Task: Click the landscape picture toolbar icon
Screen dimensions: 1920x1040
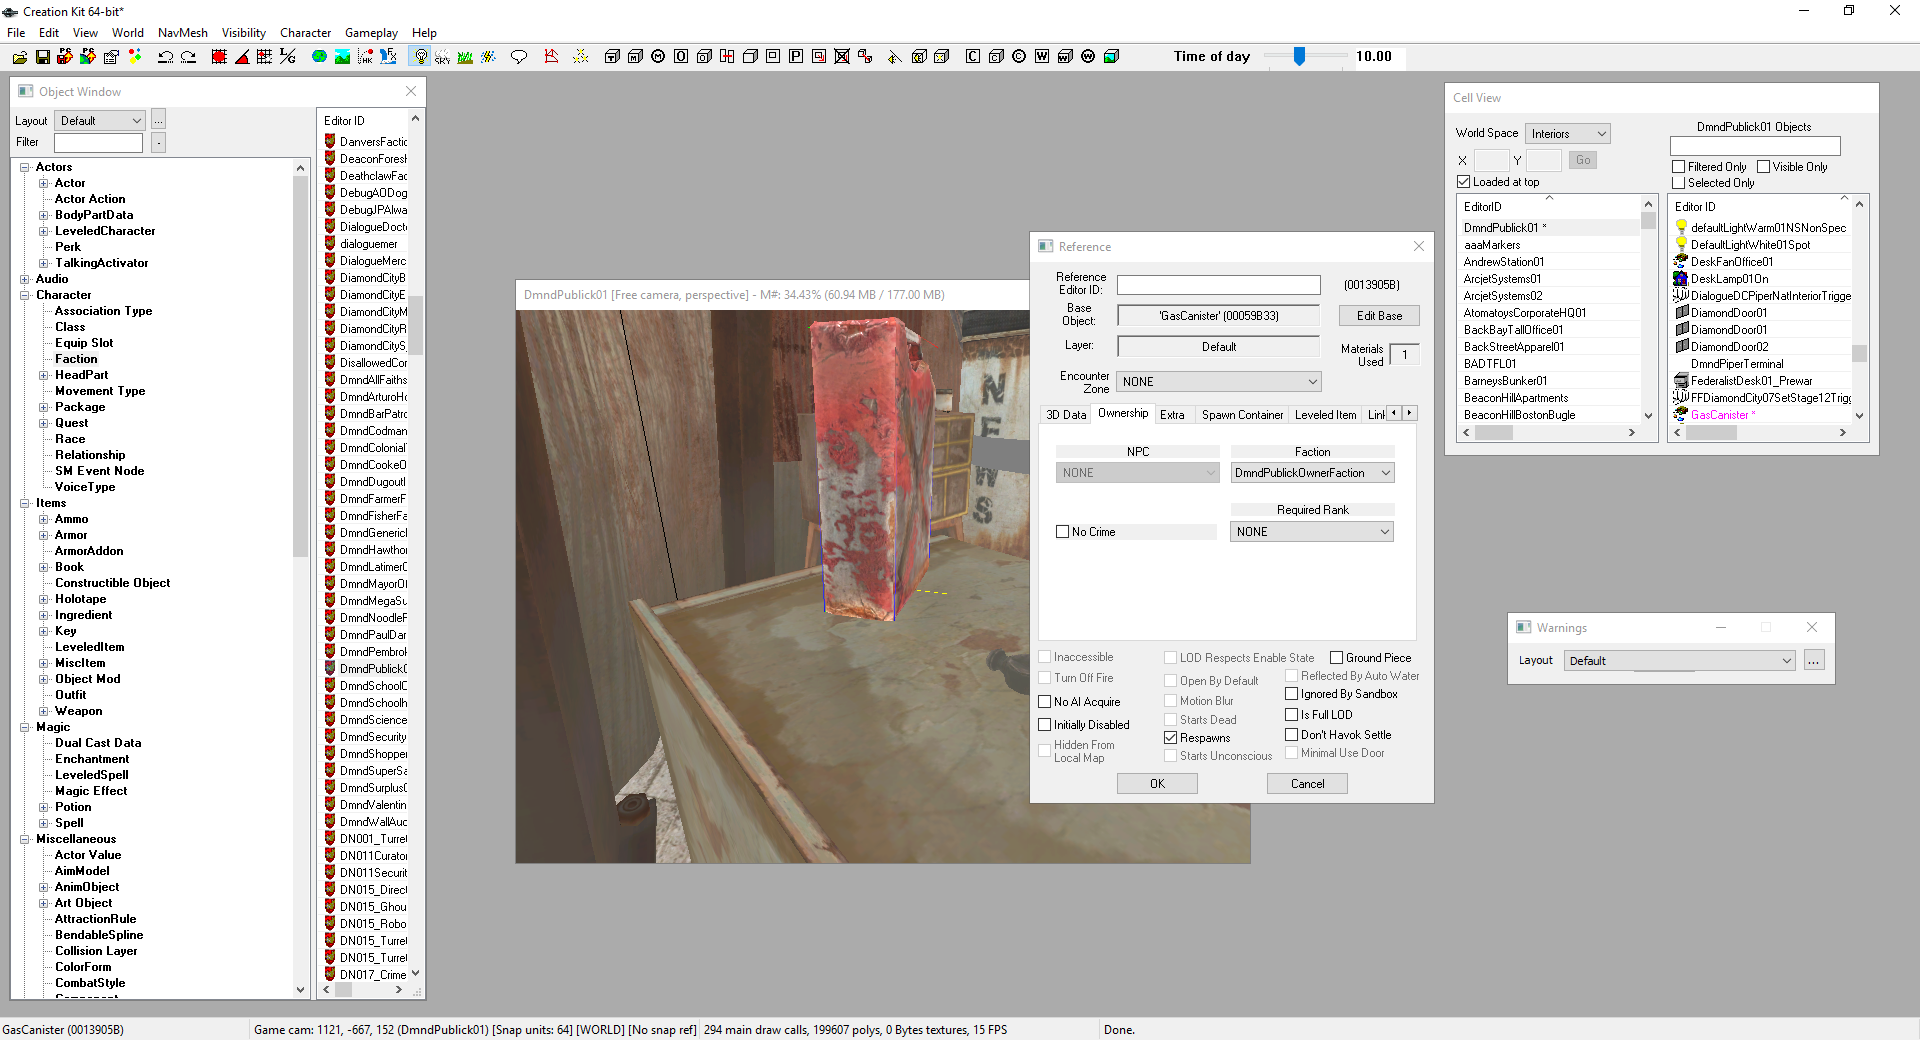Action: [x=342, y=57]
